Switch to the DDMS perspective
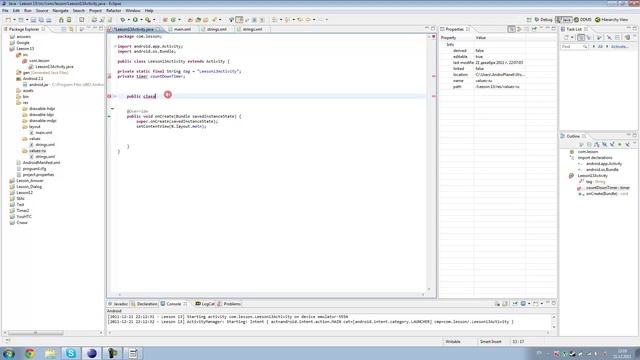This screenshot has width=640, height=360. [583, 20]
